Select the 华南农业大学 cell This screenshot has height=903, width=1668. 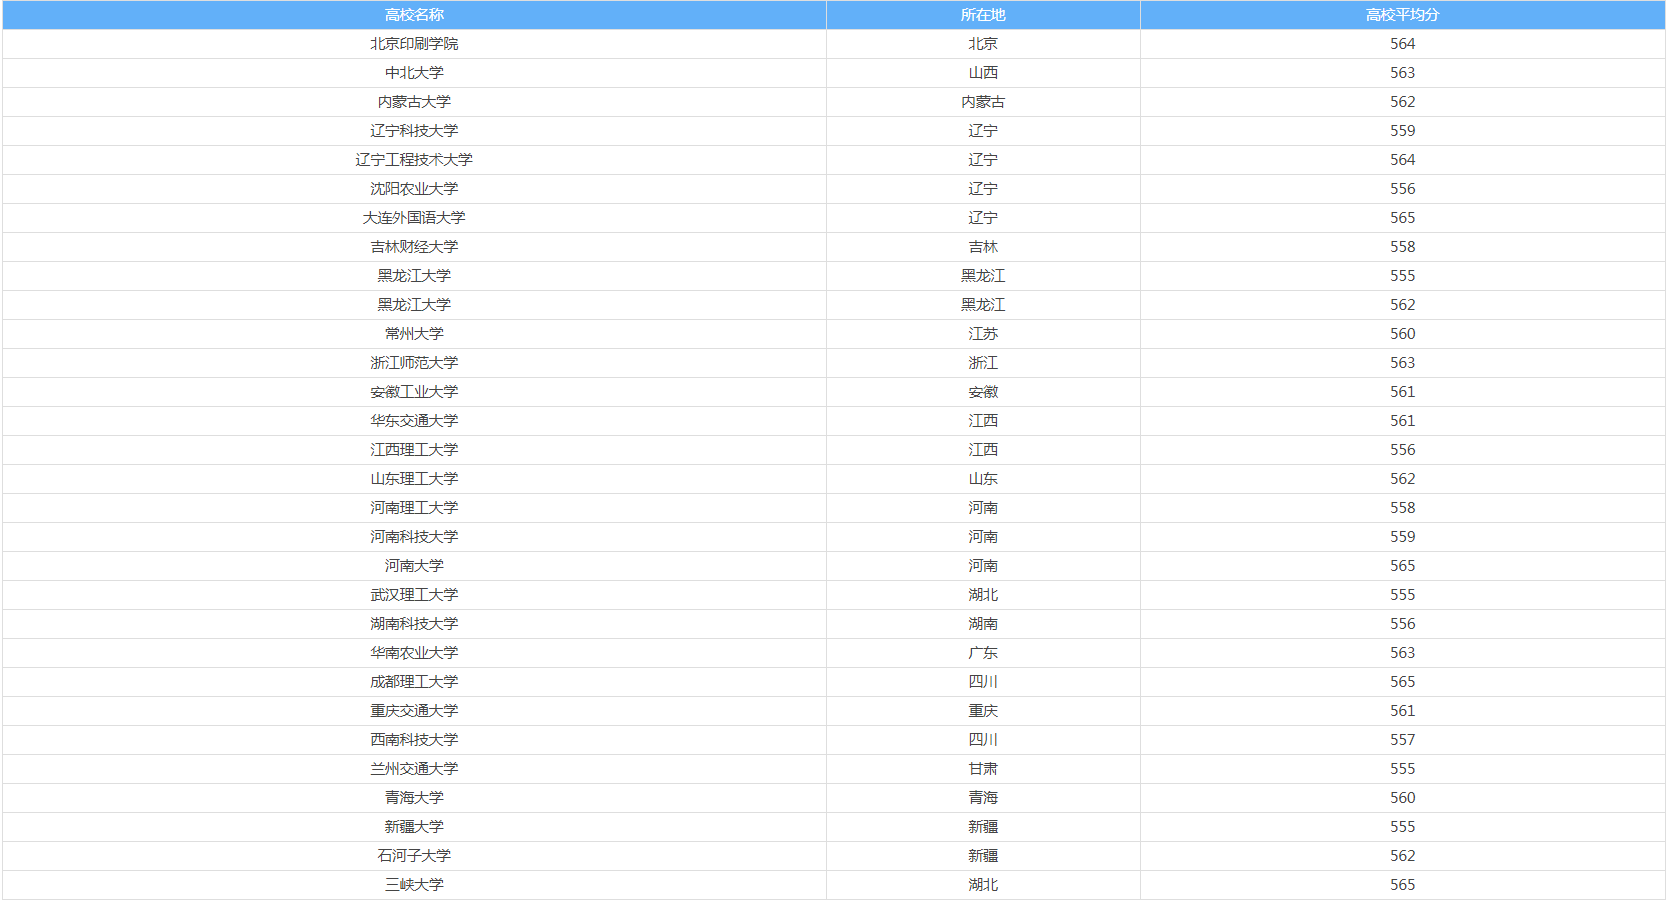point(414,653)
